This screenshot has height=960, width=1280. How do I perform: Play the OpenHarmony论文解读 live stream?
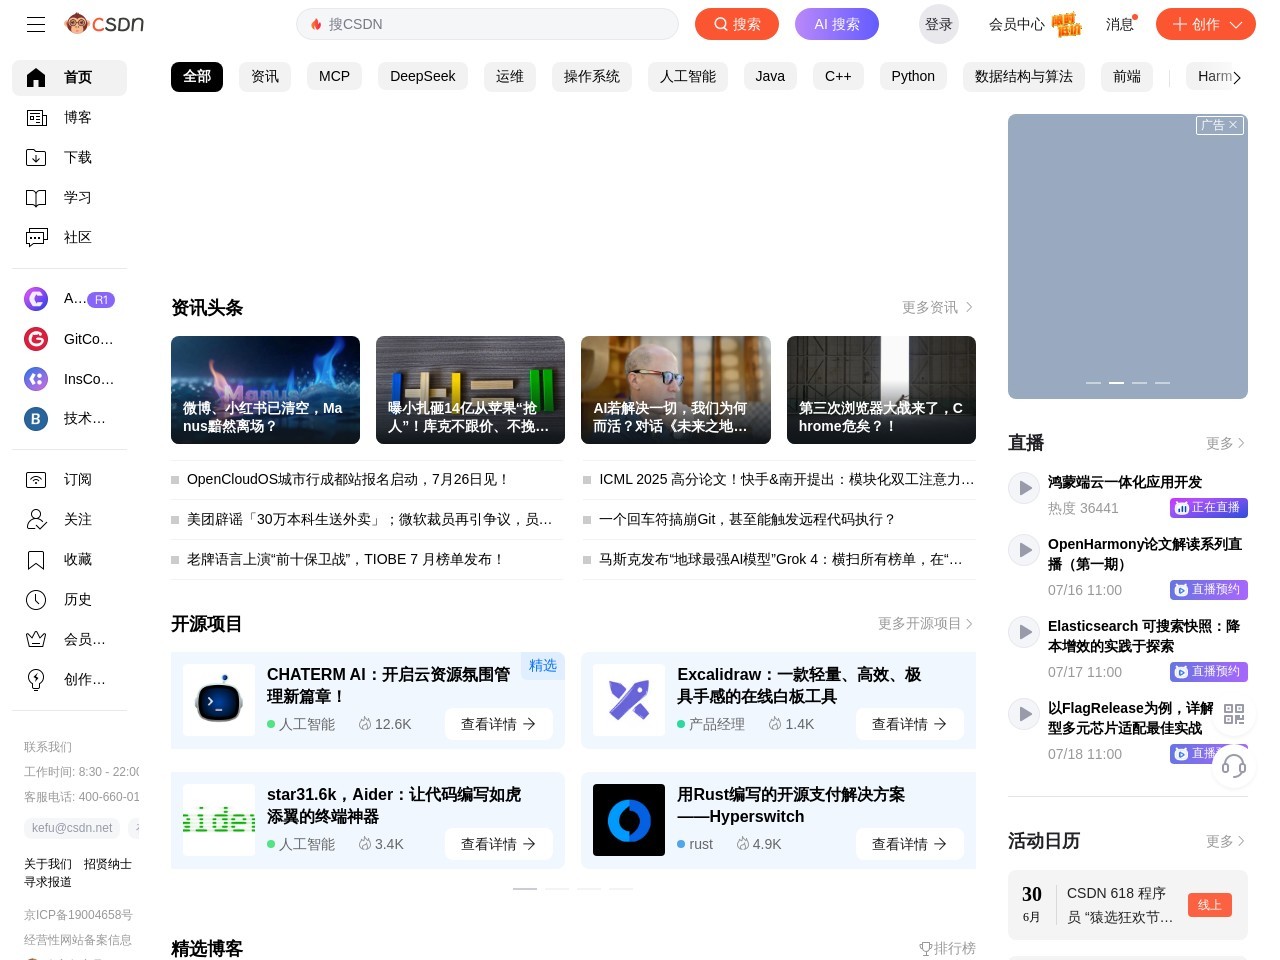pyautogui.click(x=1024, y=550)
